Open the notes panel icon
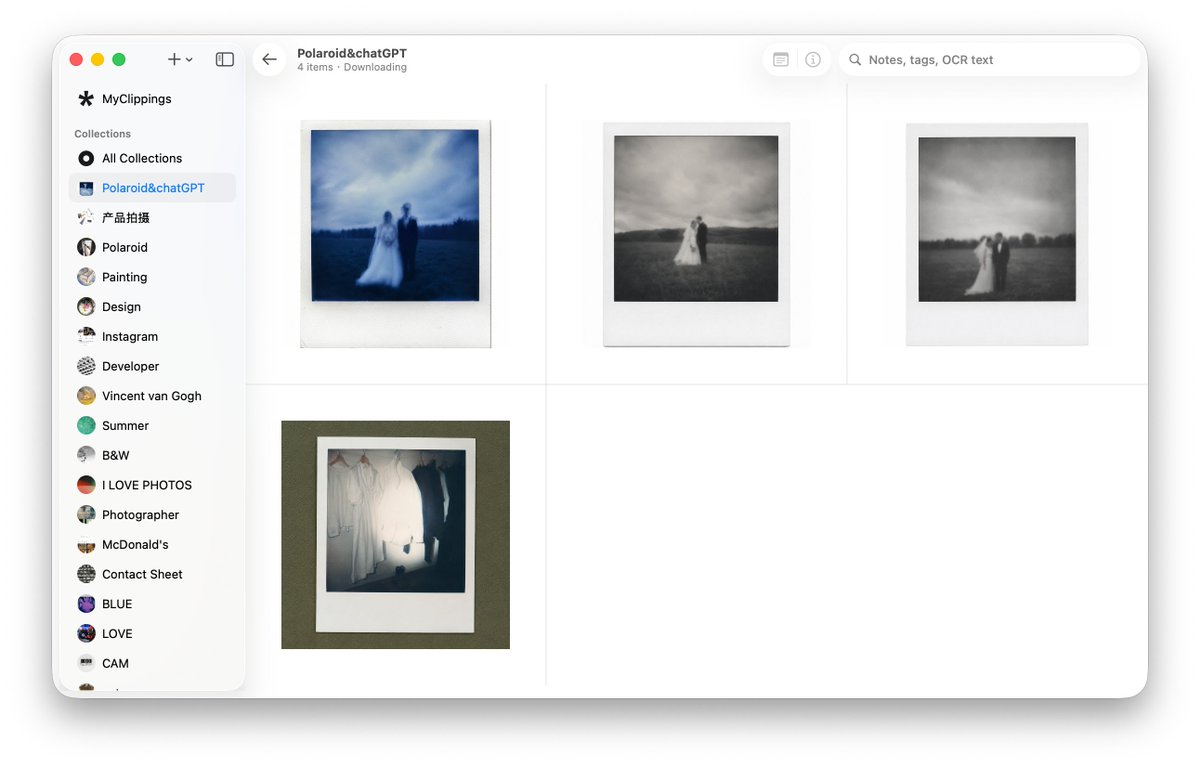Image resolution: width=1200 pixels, height=767 pixels. [781, 60]
